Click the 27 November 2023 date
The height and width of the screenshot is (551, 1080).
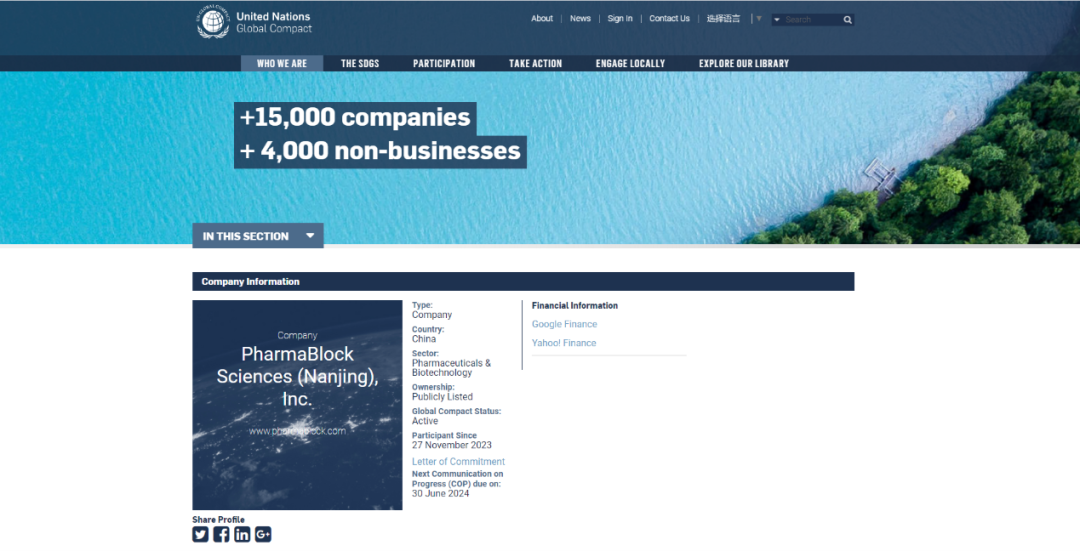452,445
